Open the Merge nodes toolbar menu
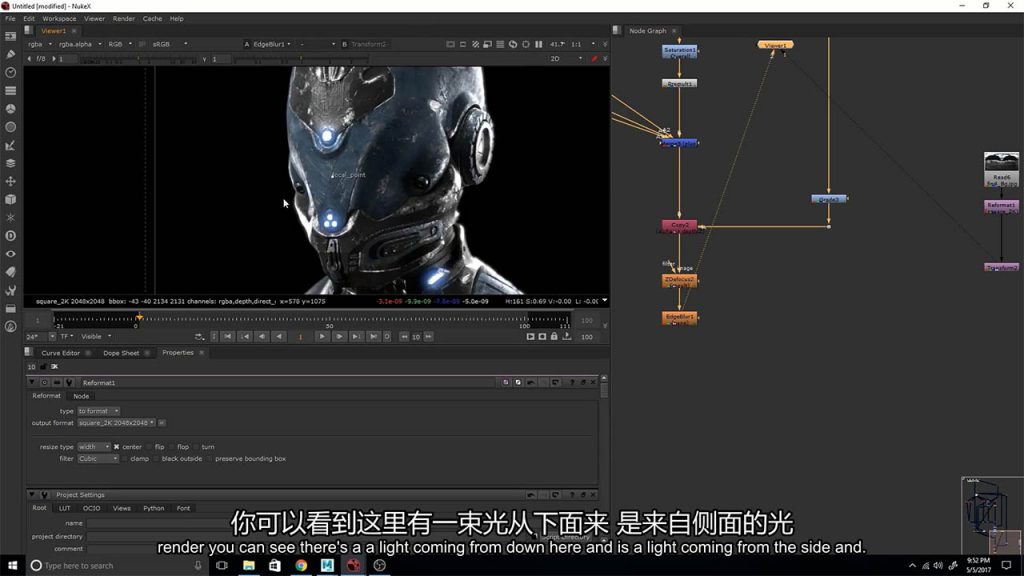The width and height of the screenshot is (1024, 576). [10, 163]
